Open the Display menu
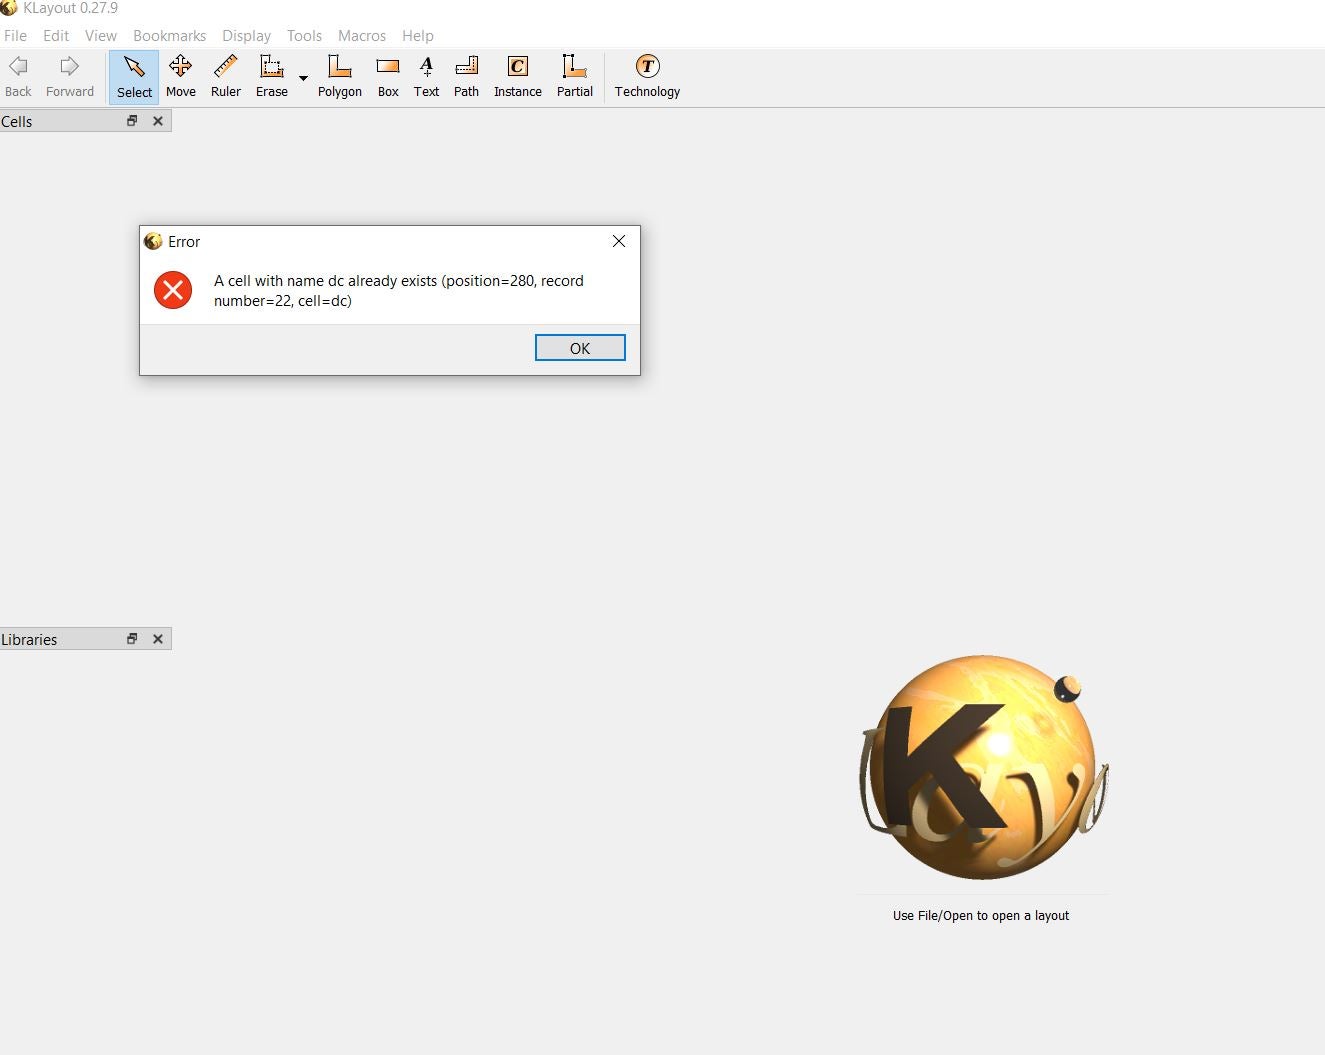 [x=247, y=35]
